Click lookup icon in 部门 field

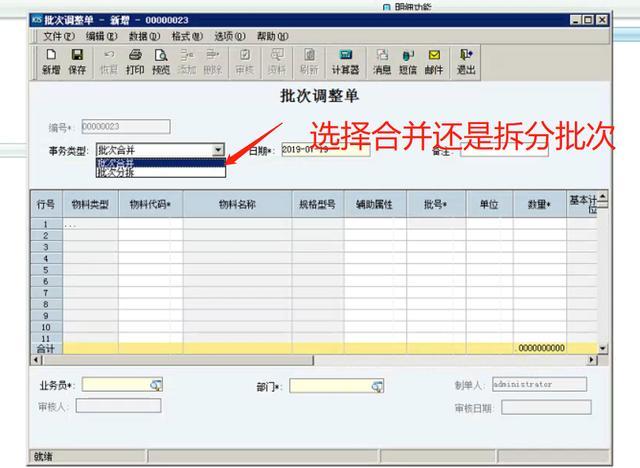pos(377,386)
